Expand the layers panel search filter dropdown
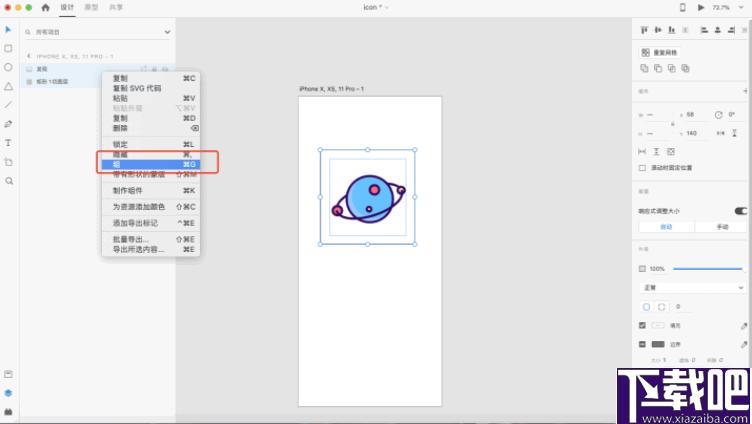Screen dimensions: 752x424 [x=167, y=32]
